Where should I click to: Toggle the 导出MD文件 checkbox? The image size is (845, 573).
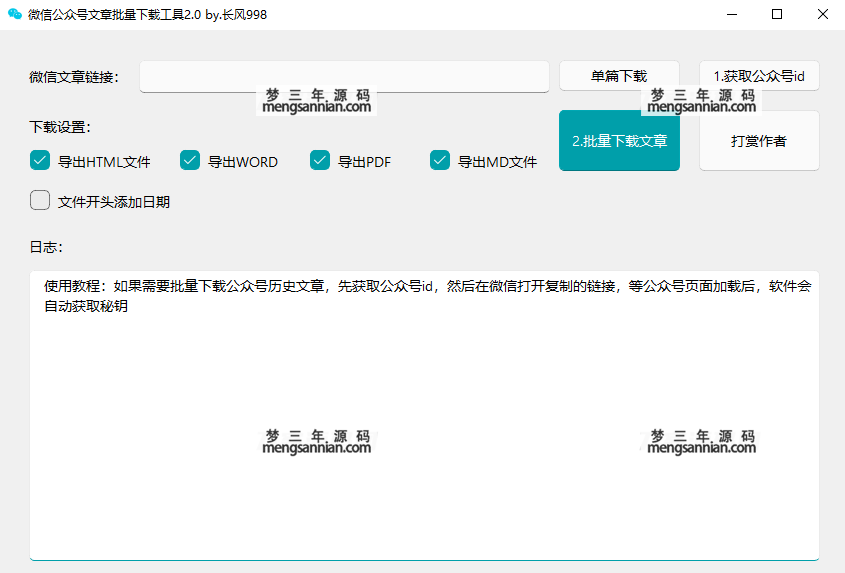(x=440, y=161)
